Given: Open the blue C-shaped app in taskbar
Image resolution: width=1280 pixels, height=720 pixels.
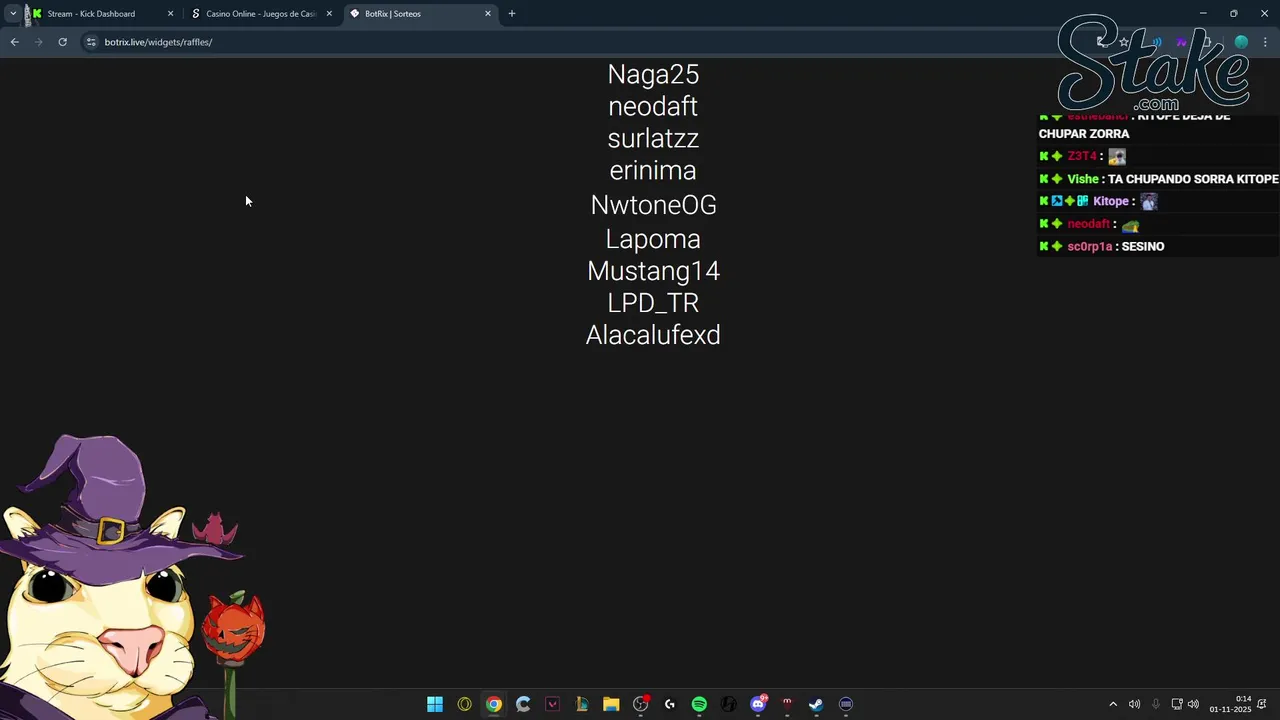Looking at the screenshot, I should point(523,704).
